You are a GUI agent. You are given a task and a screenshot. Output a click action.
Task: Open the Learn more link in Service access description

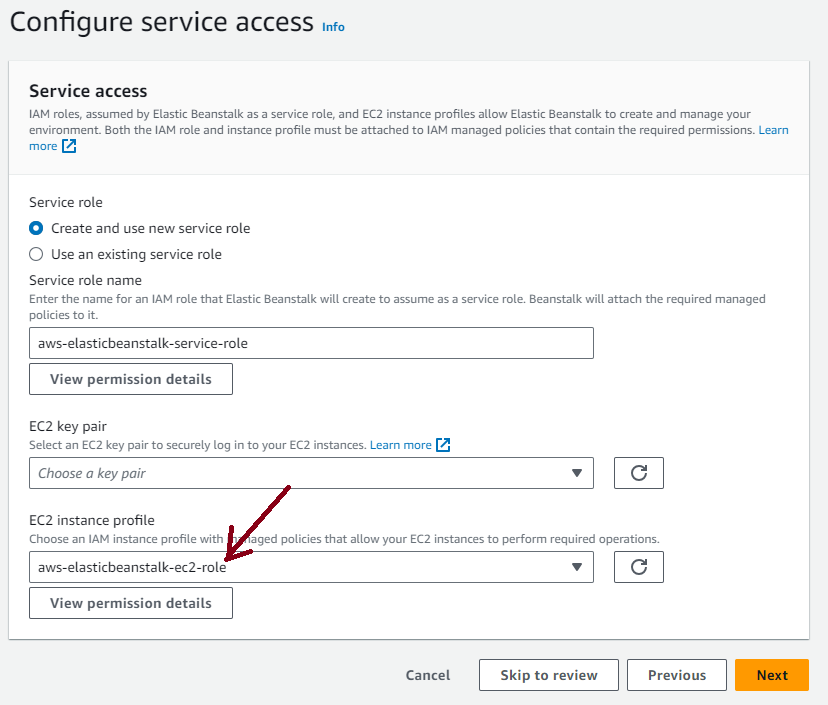click(773, 130)
